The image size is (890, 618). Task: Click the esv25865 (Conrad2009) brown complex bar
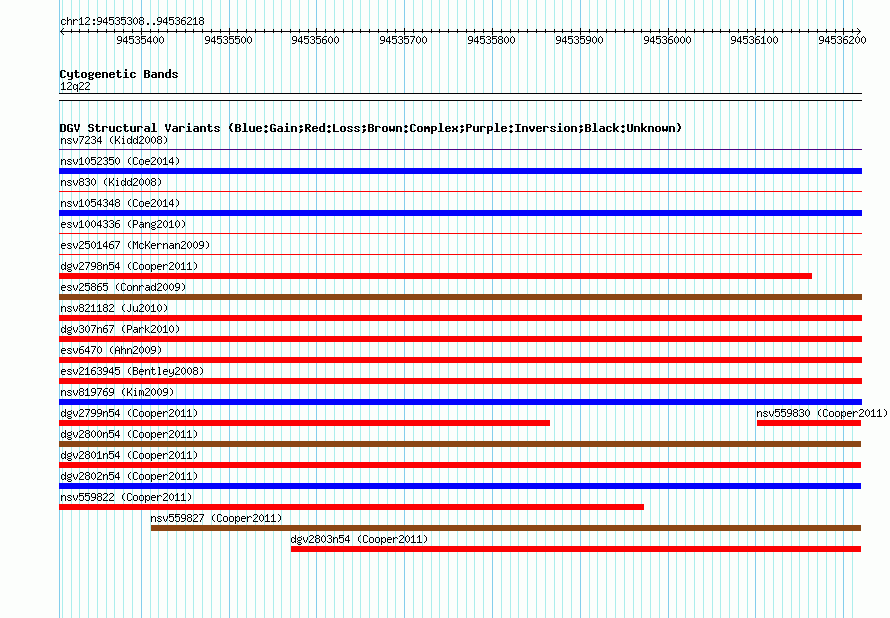(x=460, y=297)
